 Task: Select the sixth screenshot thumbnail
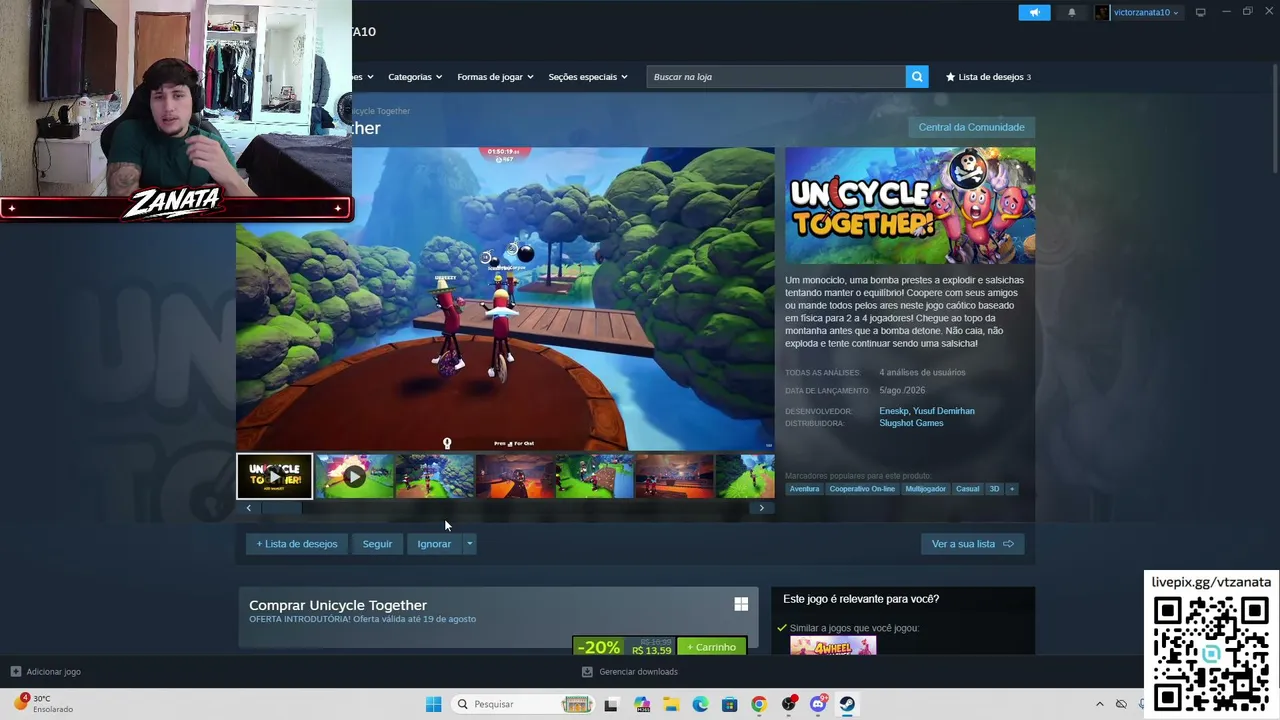coord(675,476)
